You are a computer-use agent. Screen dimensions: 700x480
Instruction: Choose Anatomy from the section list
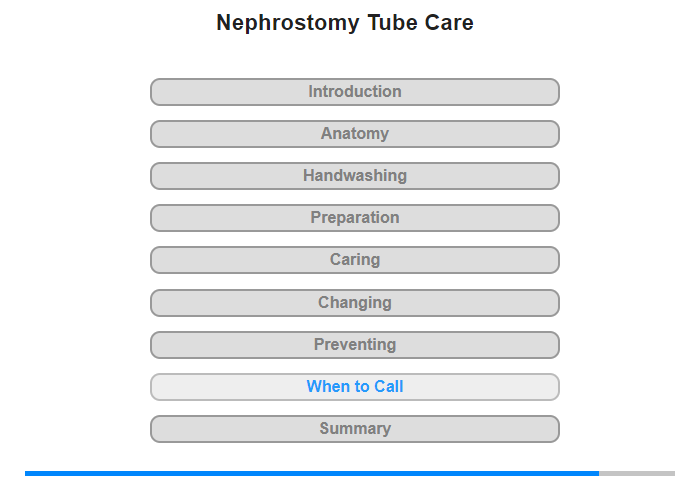[x=355, y=134]
